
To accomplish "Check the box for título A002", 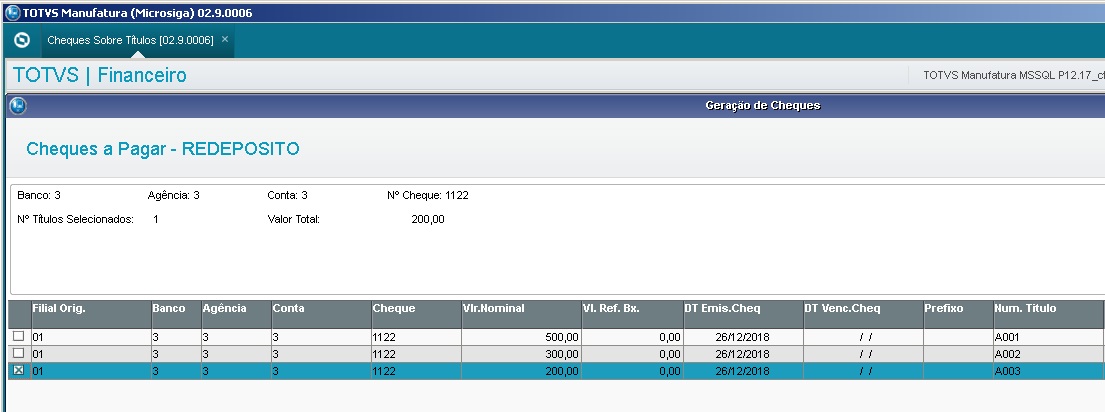I will click(x=18, y=354).
